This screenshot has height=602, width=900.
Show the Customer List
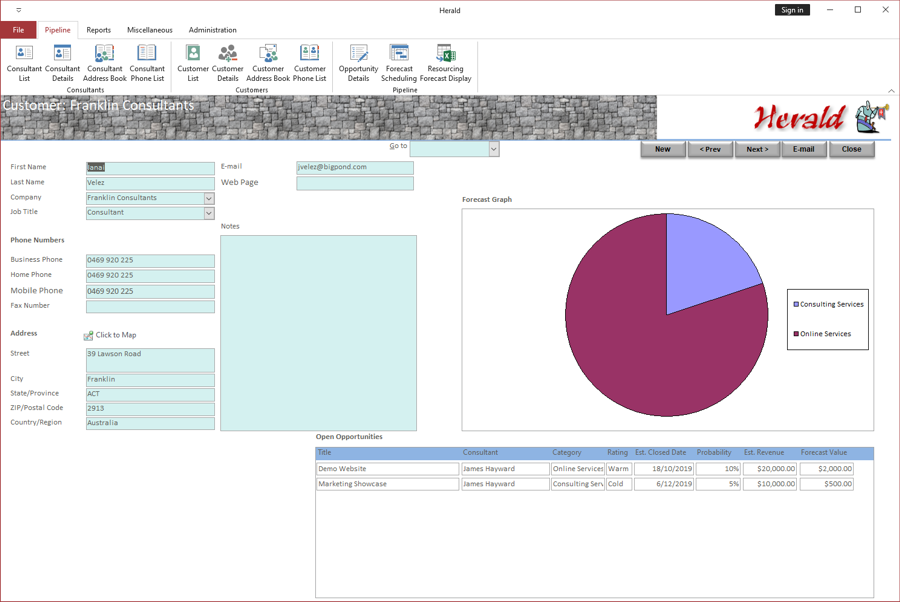pyautogui.click(x=193, y=63)
